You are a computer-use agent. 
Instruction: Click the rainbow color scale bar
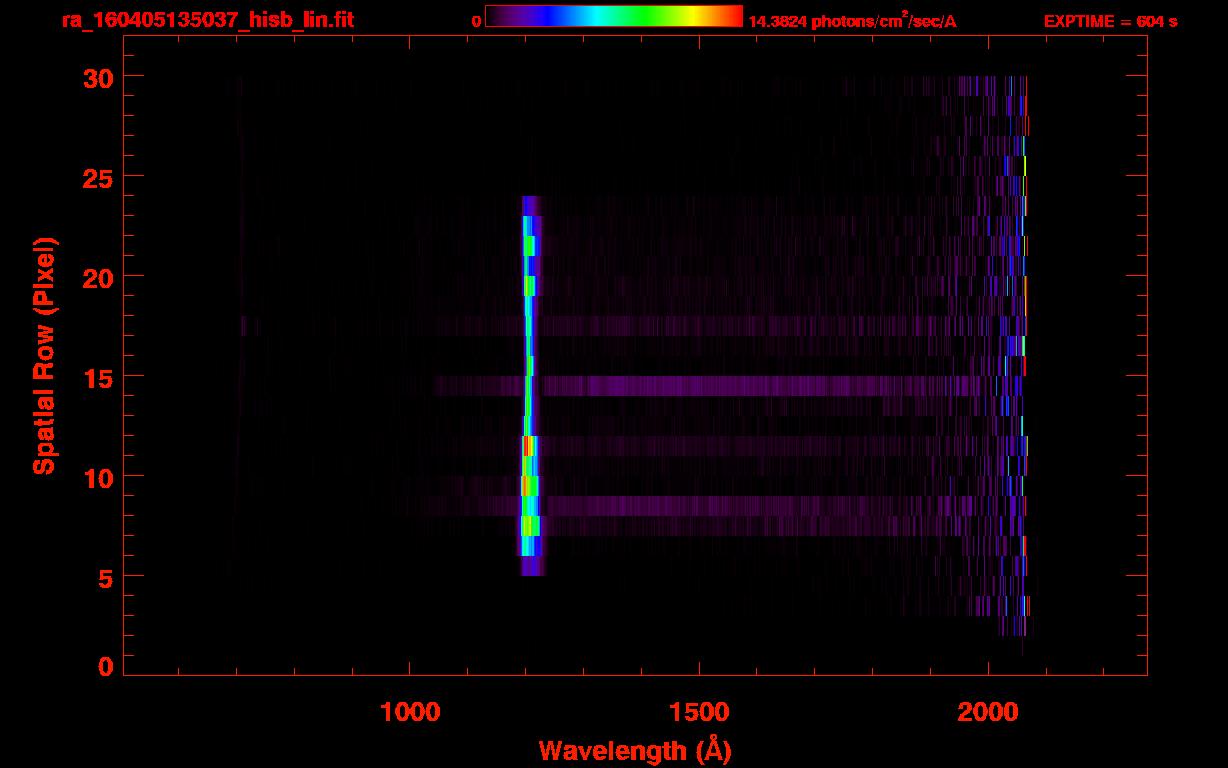[614, 16]
